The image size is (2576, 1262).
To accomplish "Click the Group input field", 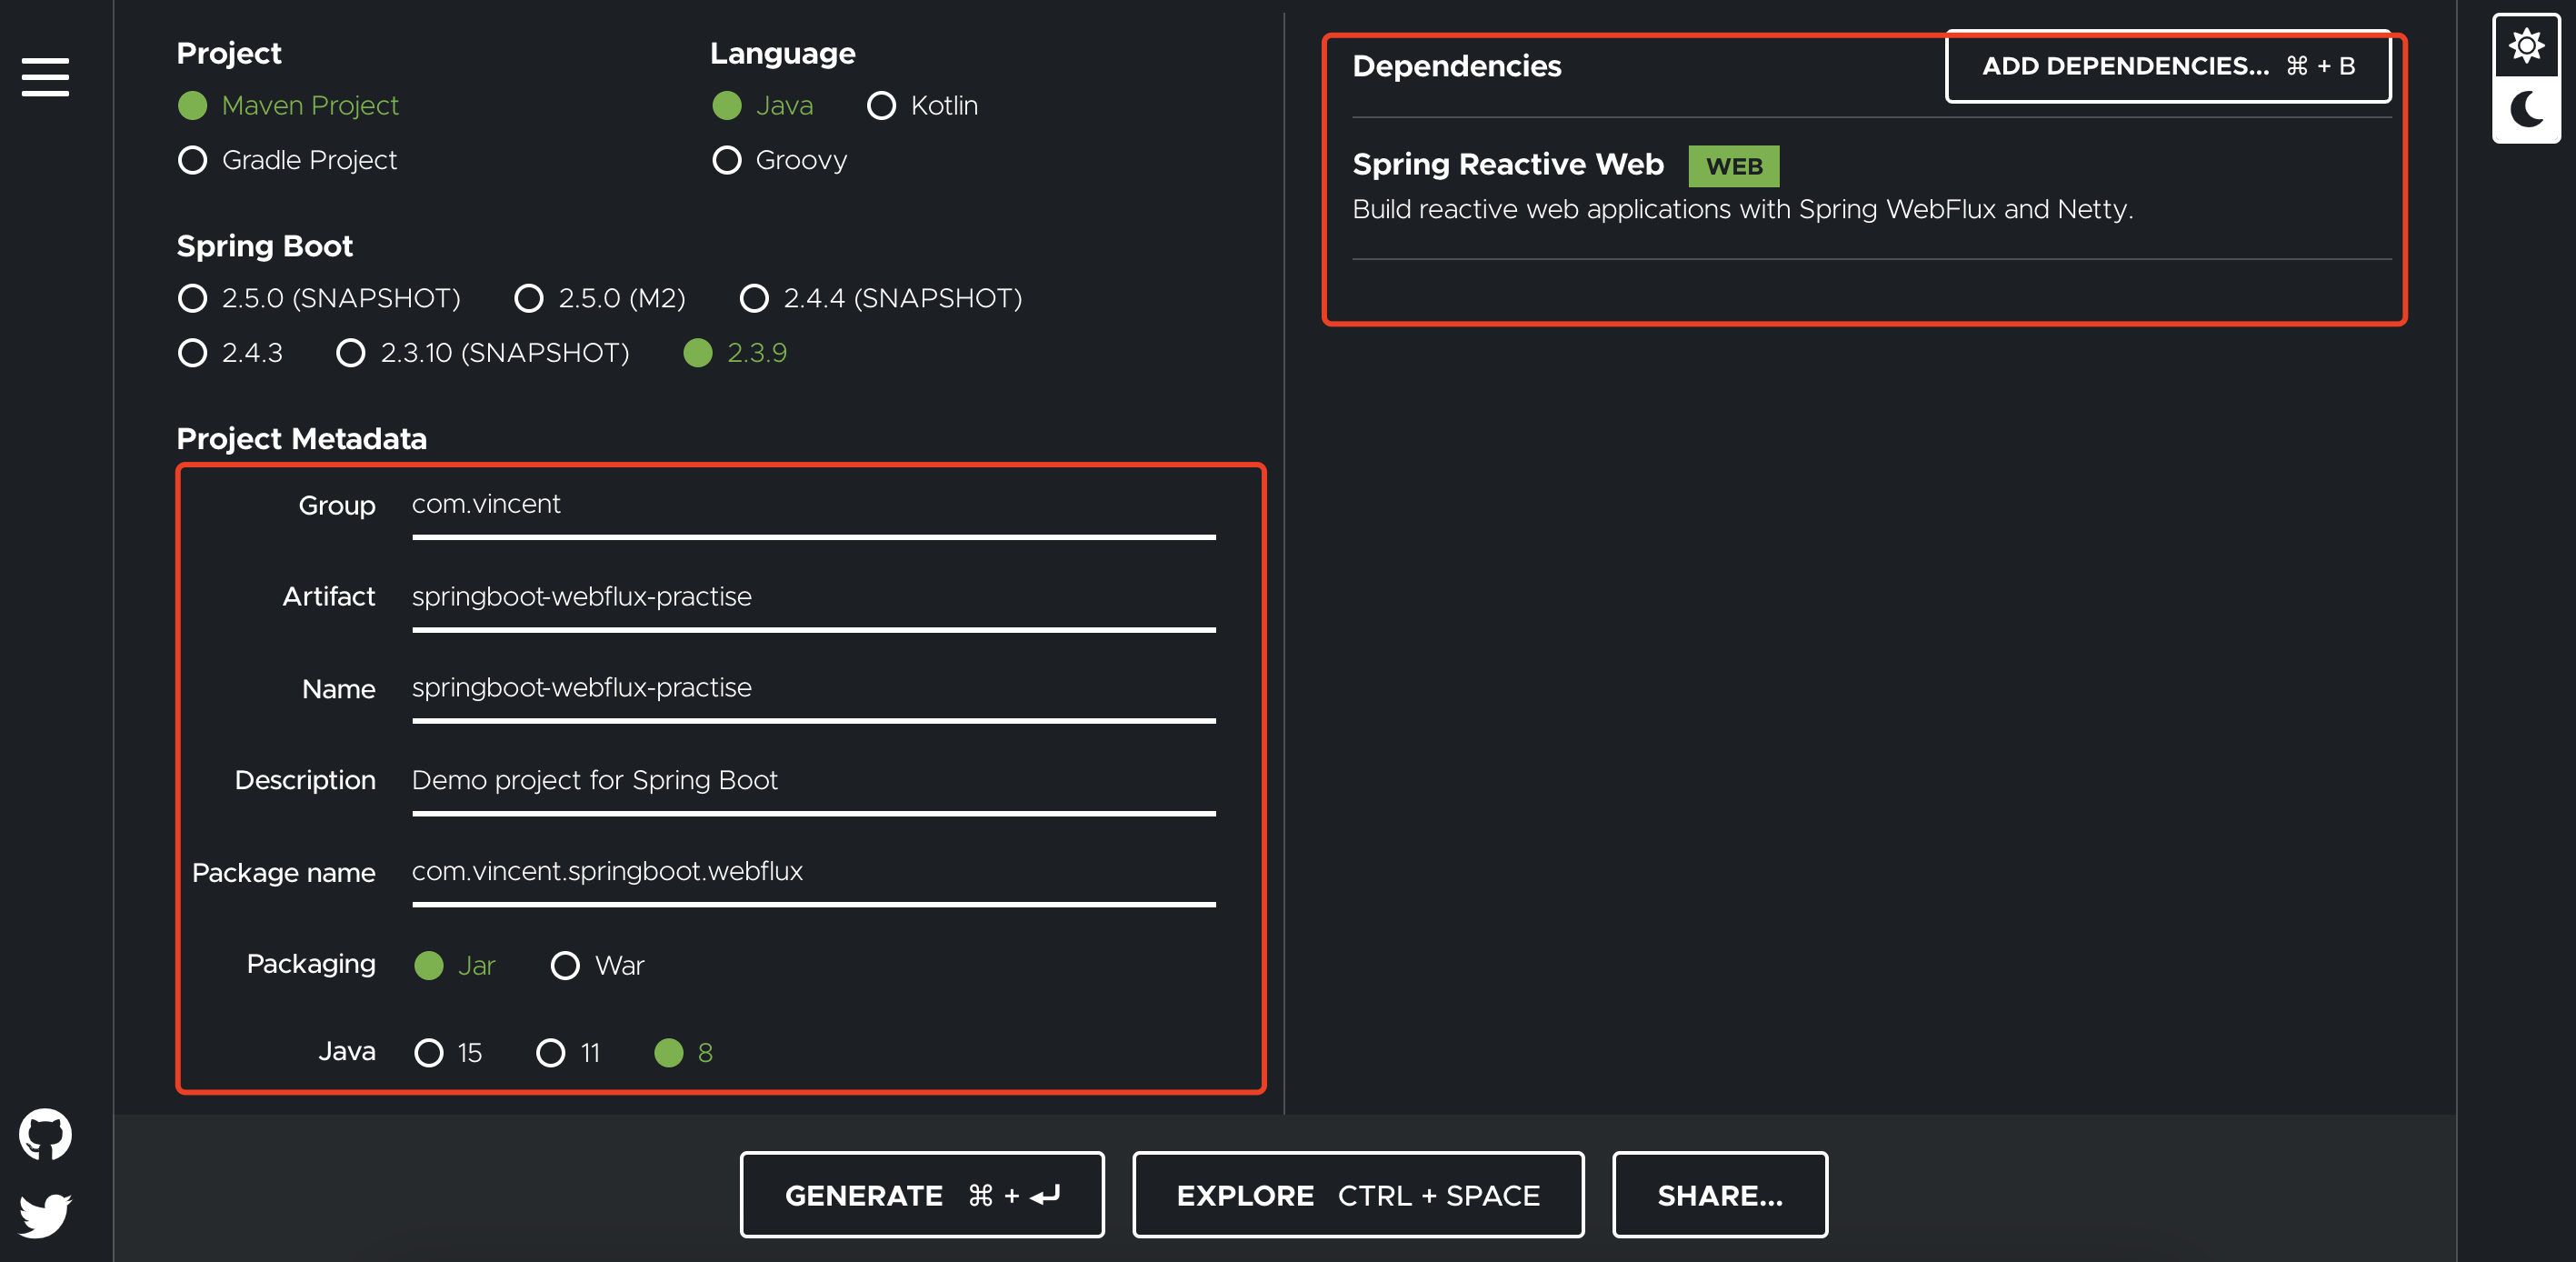I will click(813, 506).
